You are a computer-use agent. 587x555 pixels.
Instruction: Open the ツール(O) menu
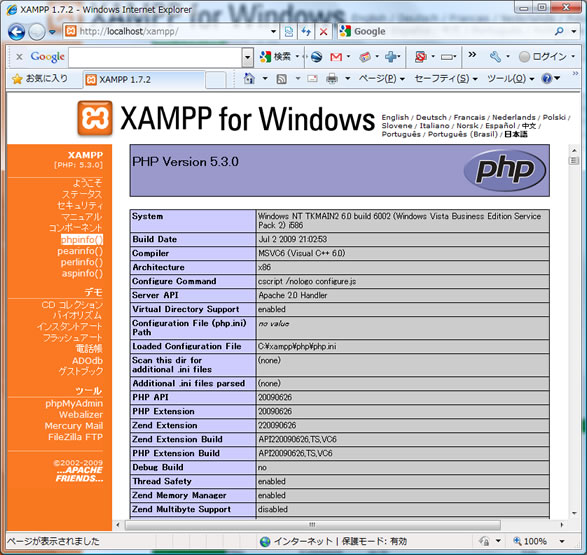coord(511,79)
